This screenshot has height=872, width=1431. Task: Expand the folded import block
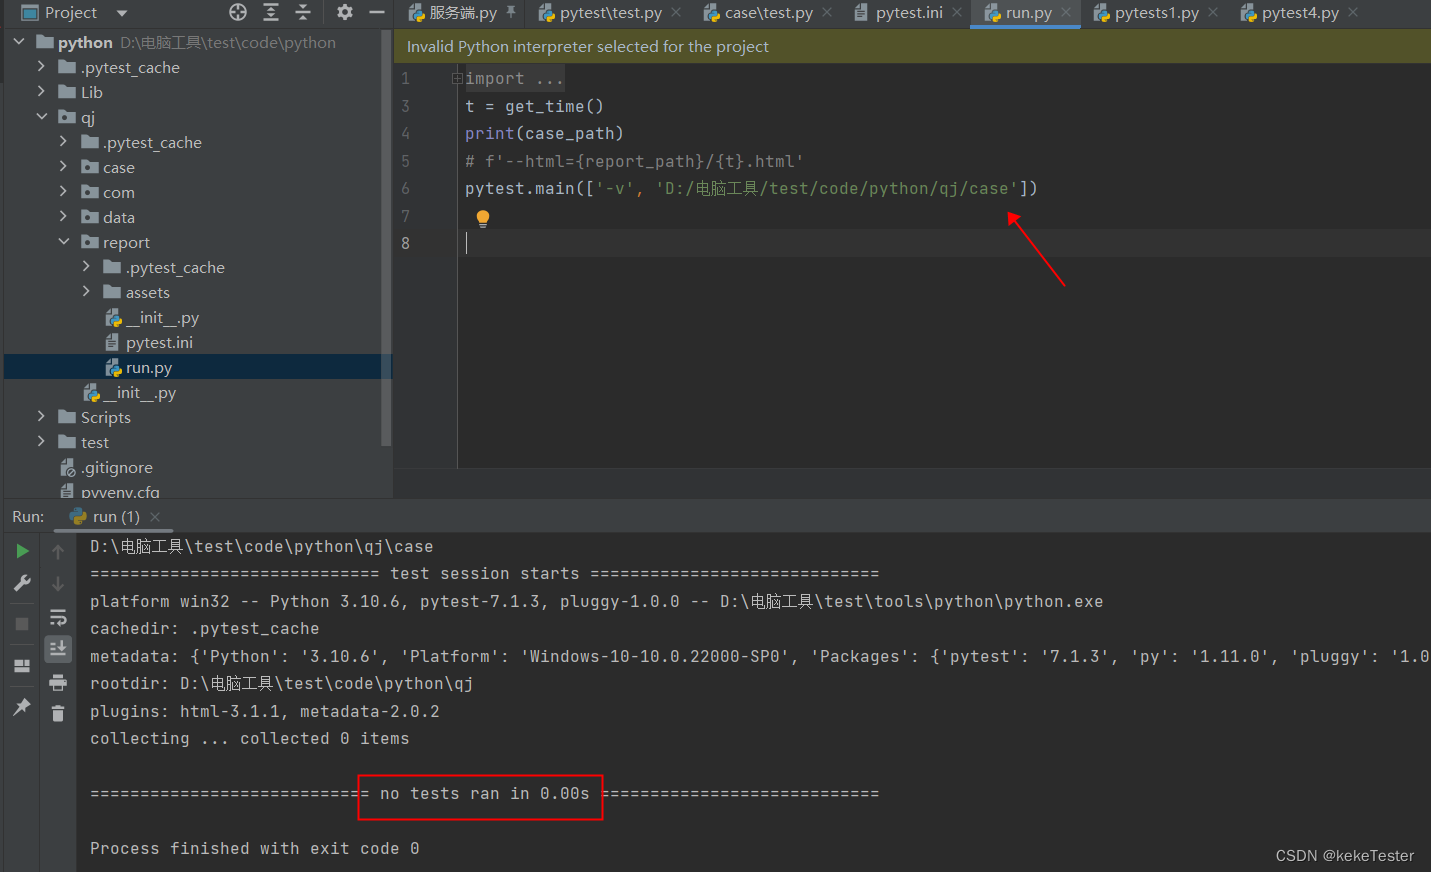(456, 79)
